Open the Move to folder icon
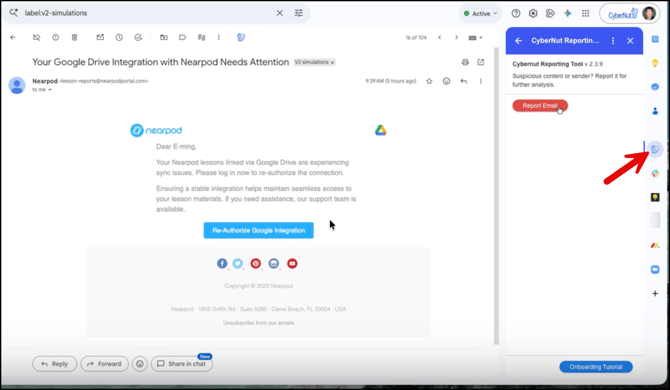Viewport: 670px width, 390px height. [164, 38]
